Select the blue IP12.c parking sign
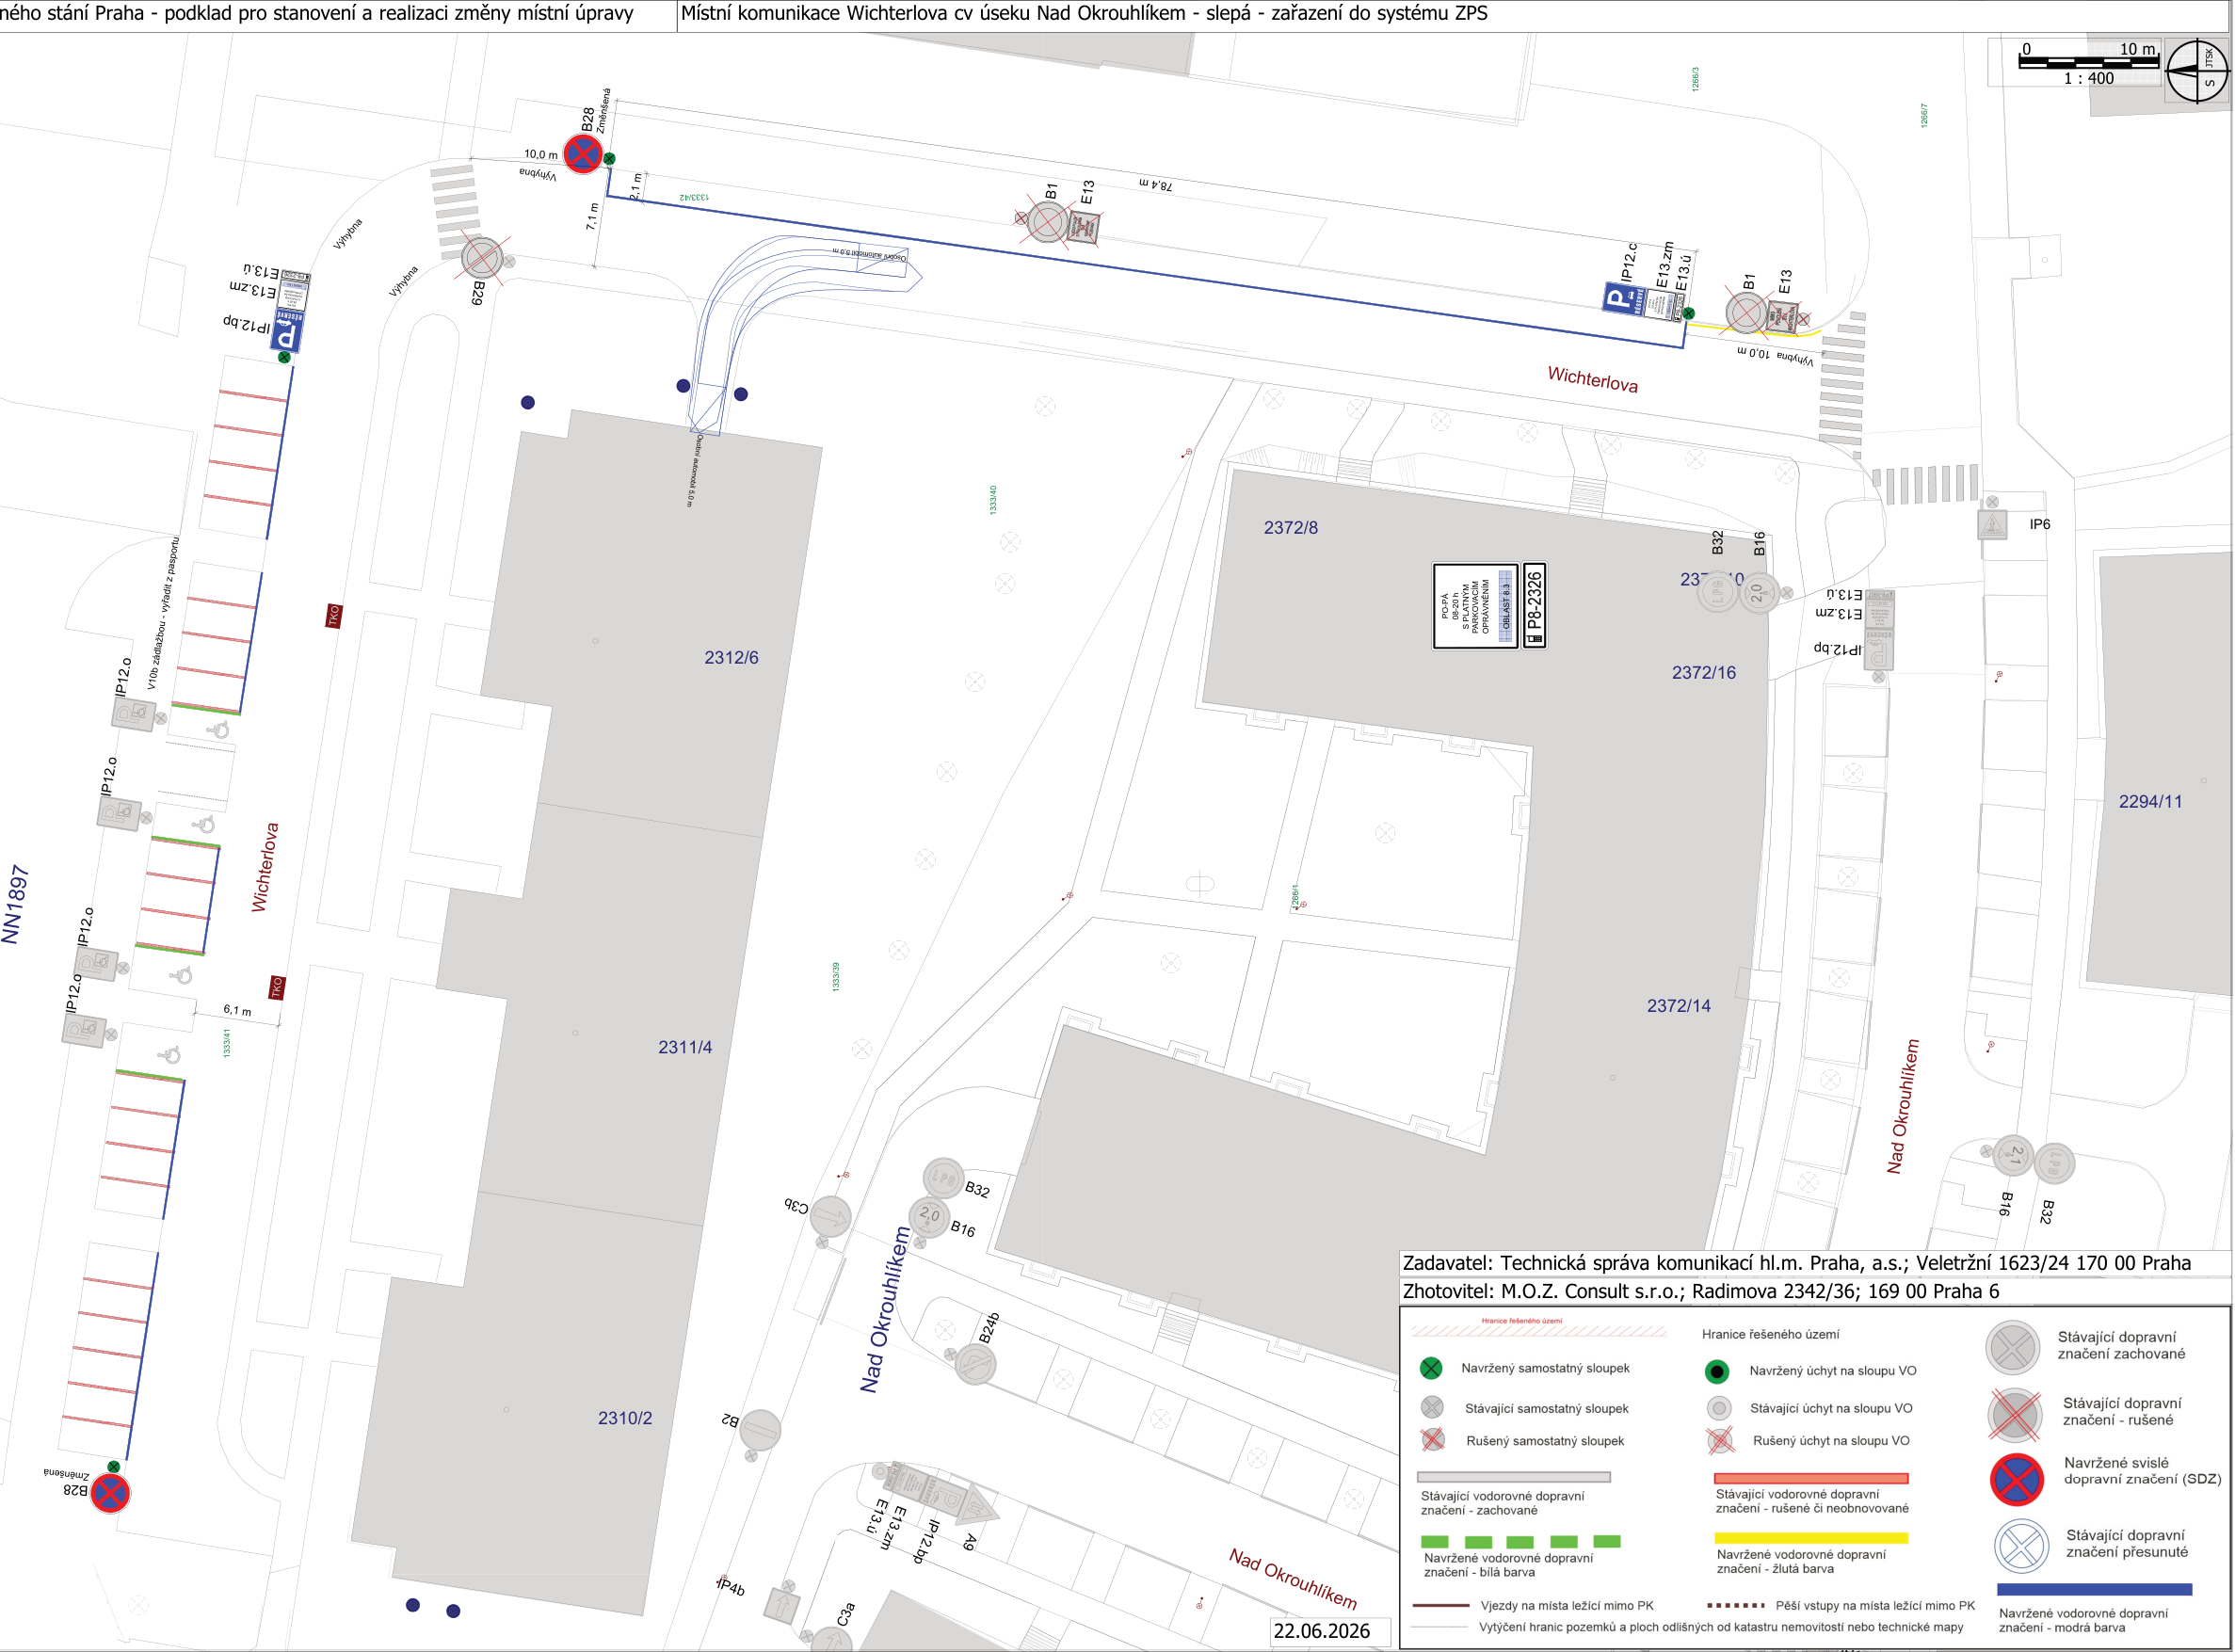 coord(1626,298)
